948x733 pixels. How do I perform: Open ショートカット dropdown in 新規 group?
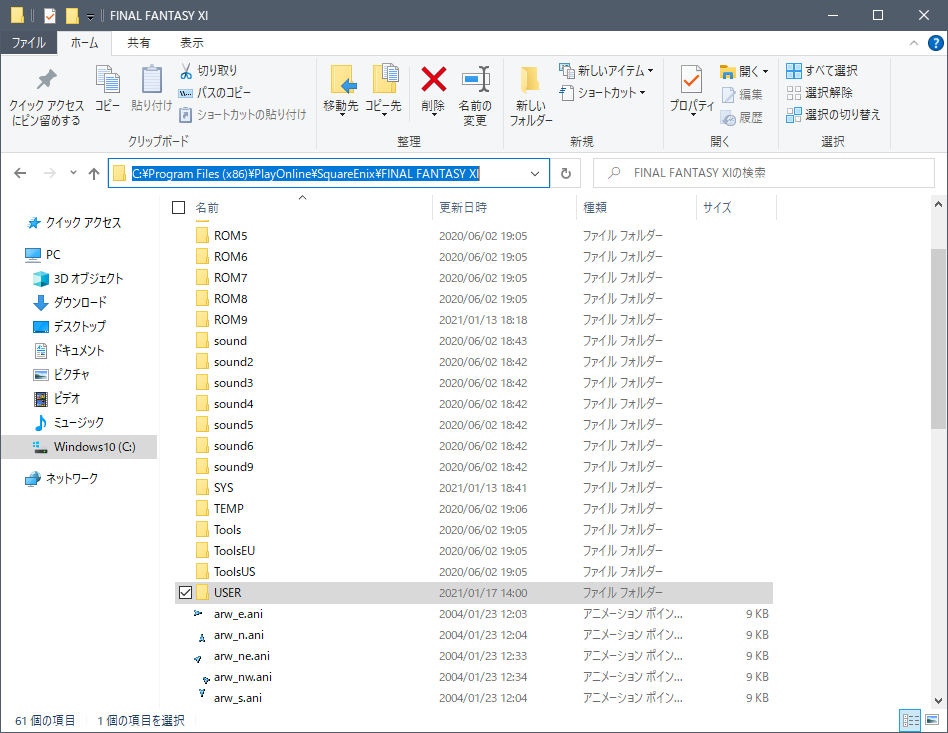(602, 93)
